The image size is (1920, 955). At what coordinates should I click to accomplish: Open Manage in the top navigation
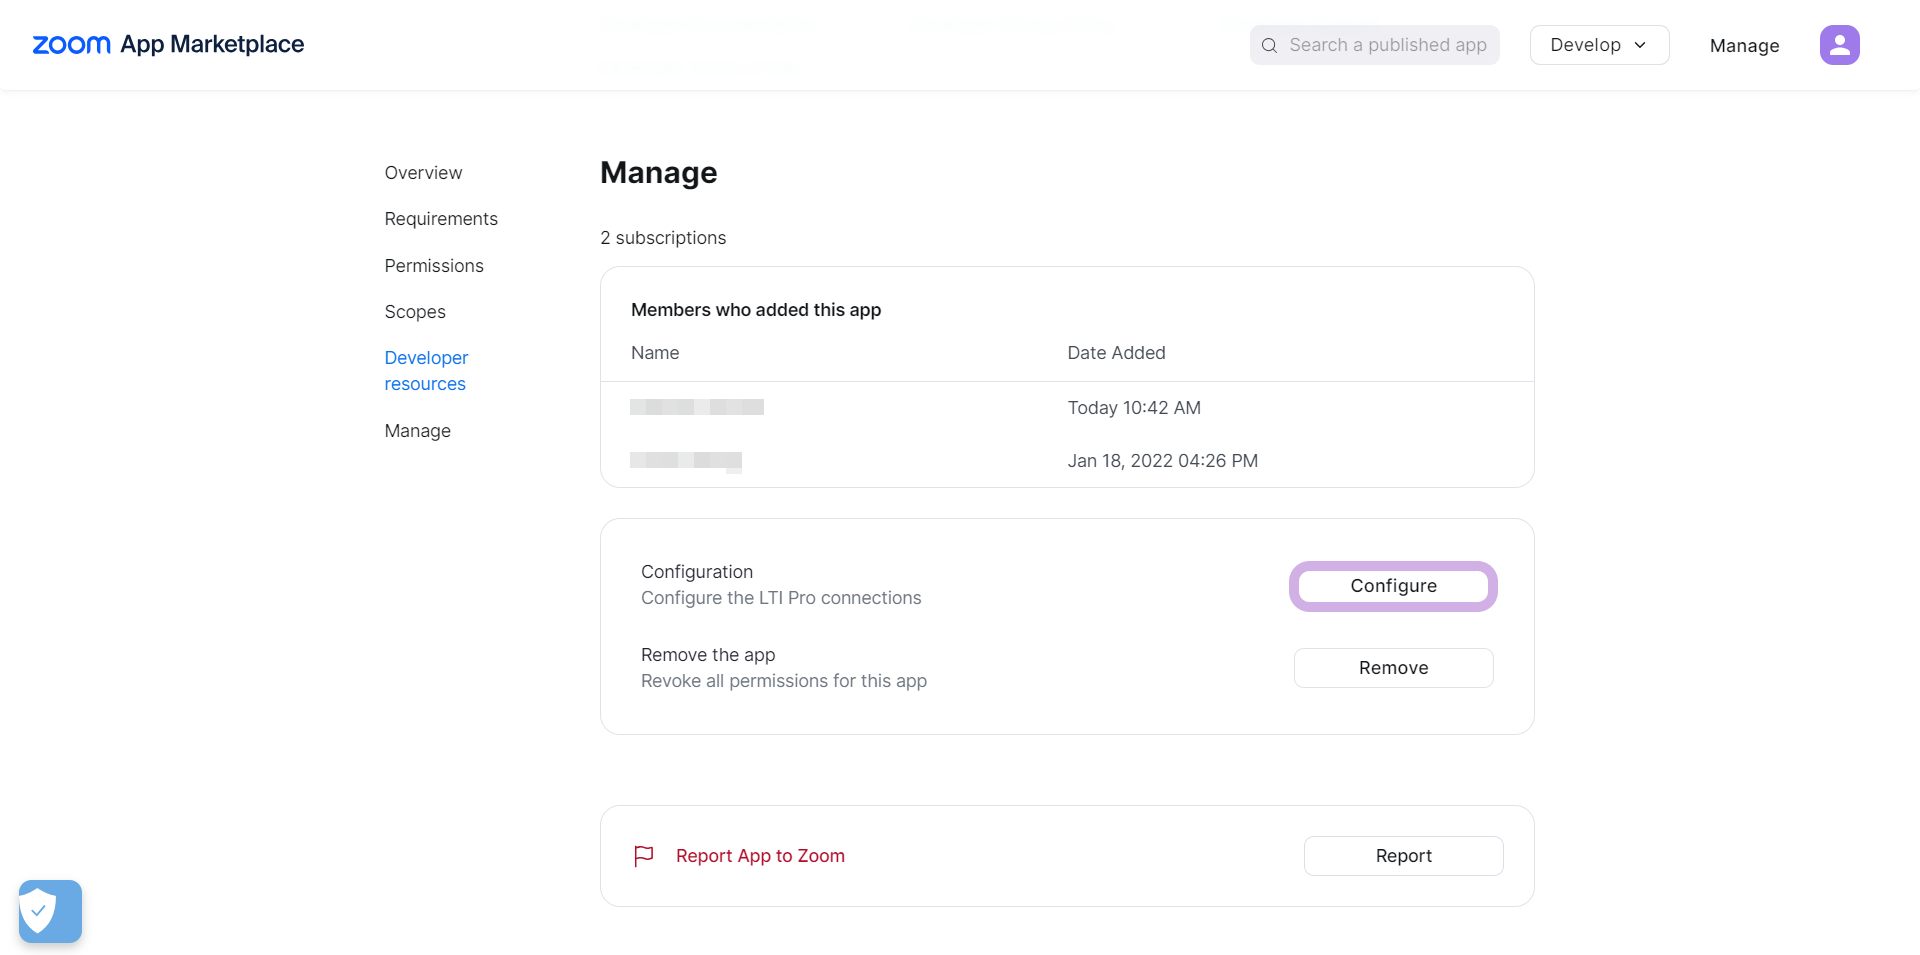(x=1744, y=46)
